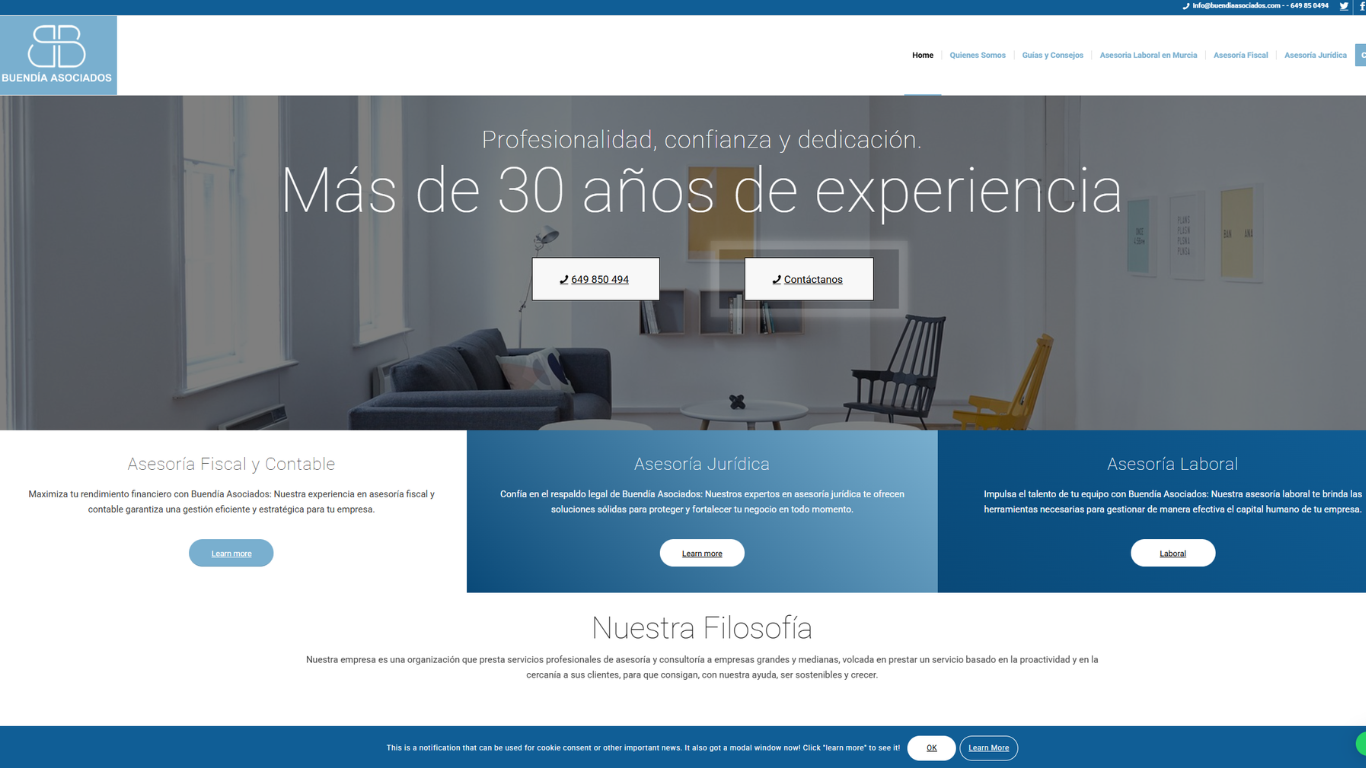Click Learn more under Asesoría Jurídica
Screen dimensions: 1366x768
click(702, 553)
